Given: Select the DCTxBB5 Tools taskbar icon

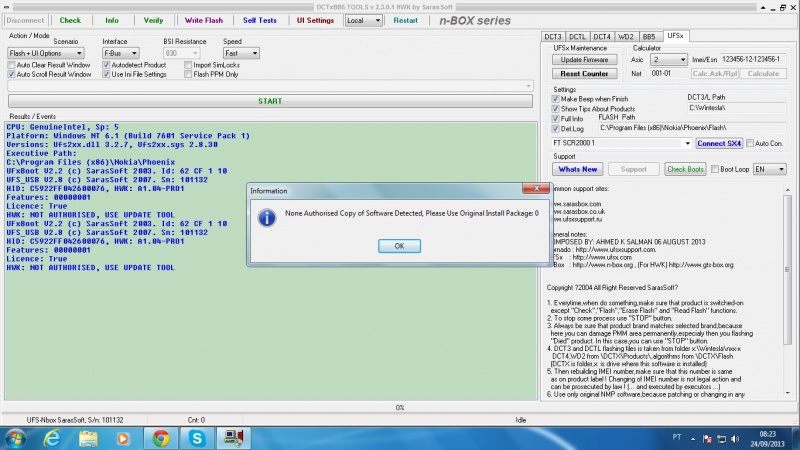Looking at the screenshot, I should pos(234,438).
